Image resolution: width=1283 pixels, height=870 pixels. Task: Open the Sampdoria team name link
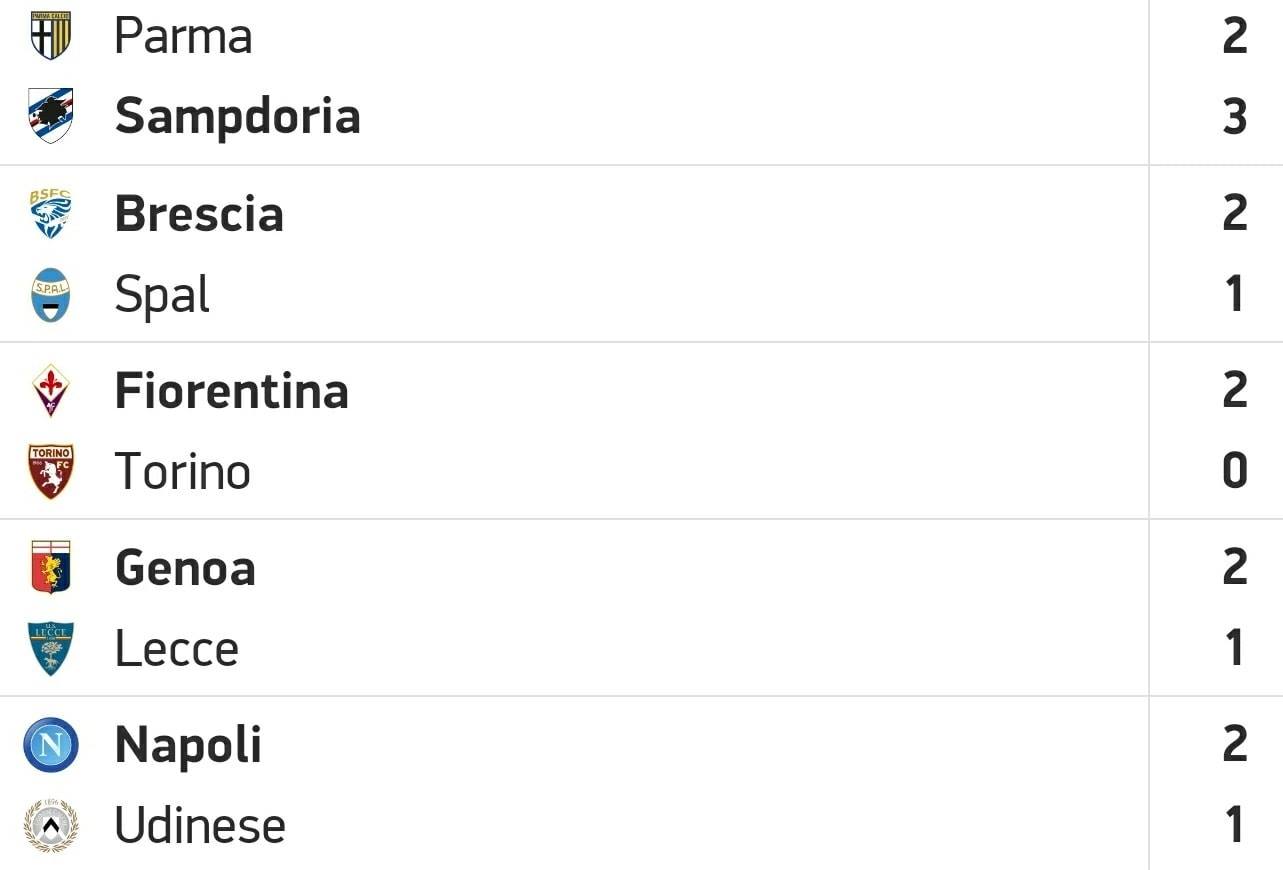(237, 116)
